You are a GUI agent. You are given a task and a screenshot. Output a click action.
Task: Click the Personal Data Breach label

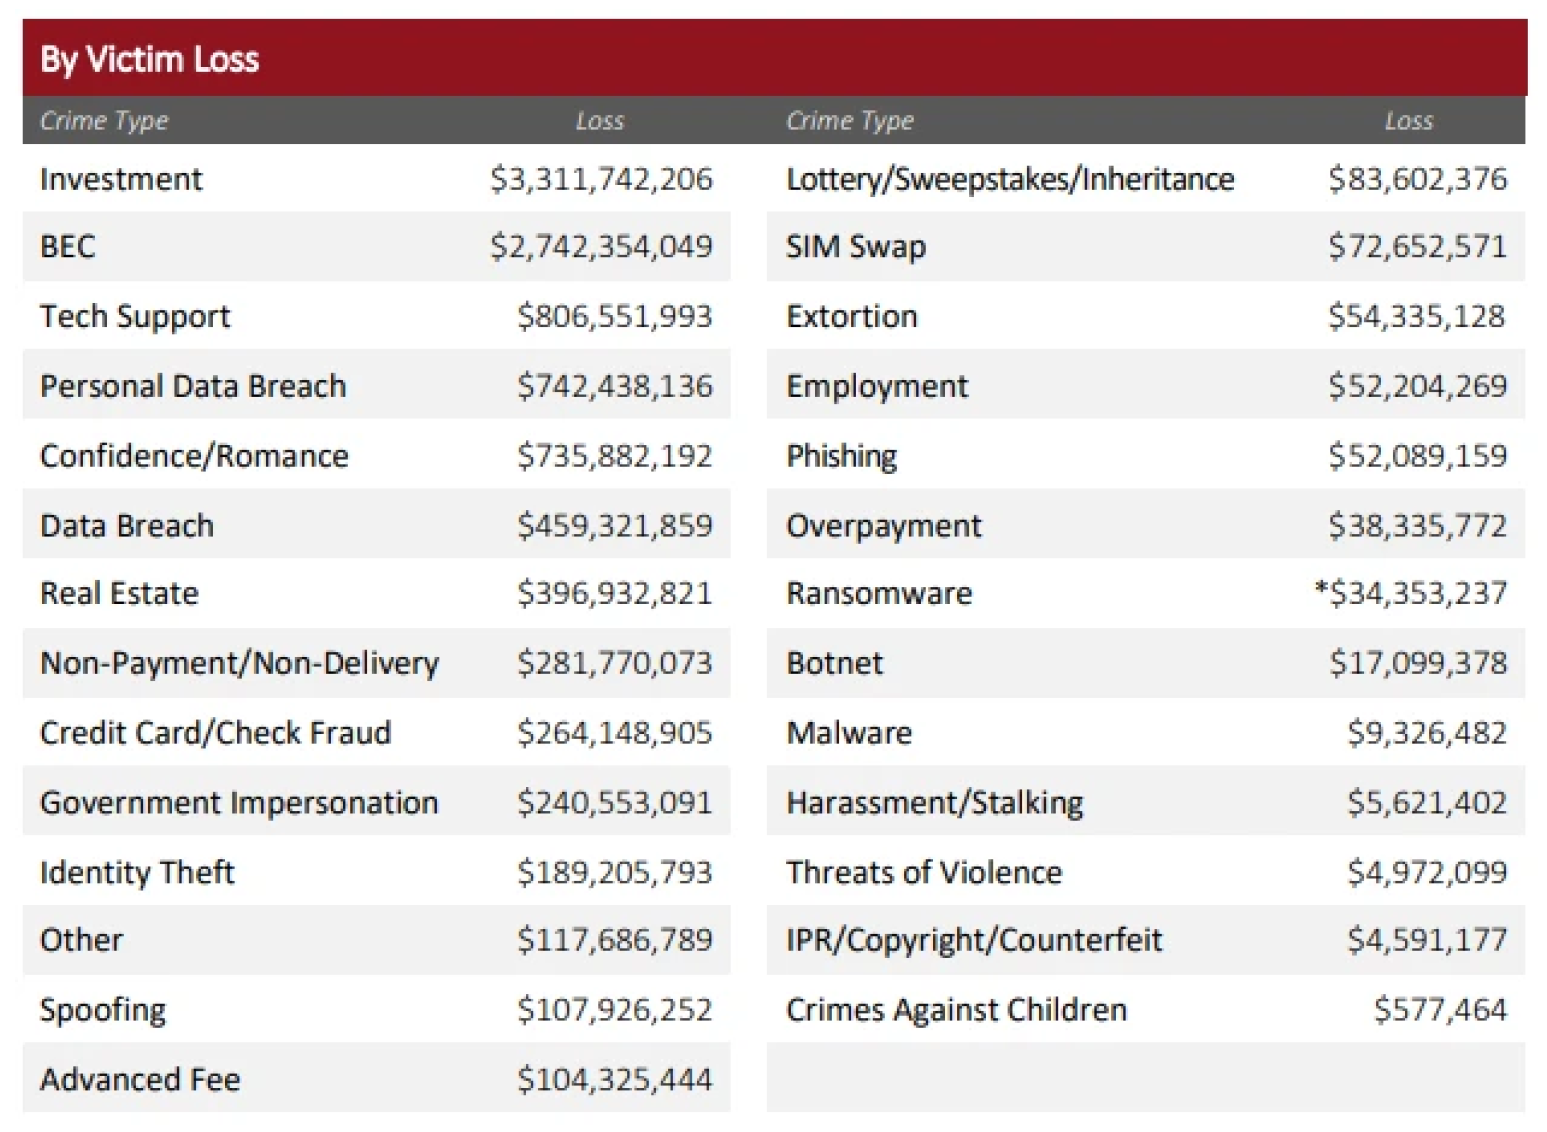193,386
